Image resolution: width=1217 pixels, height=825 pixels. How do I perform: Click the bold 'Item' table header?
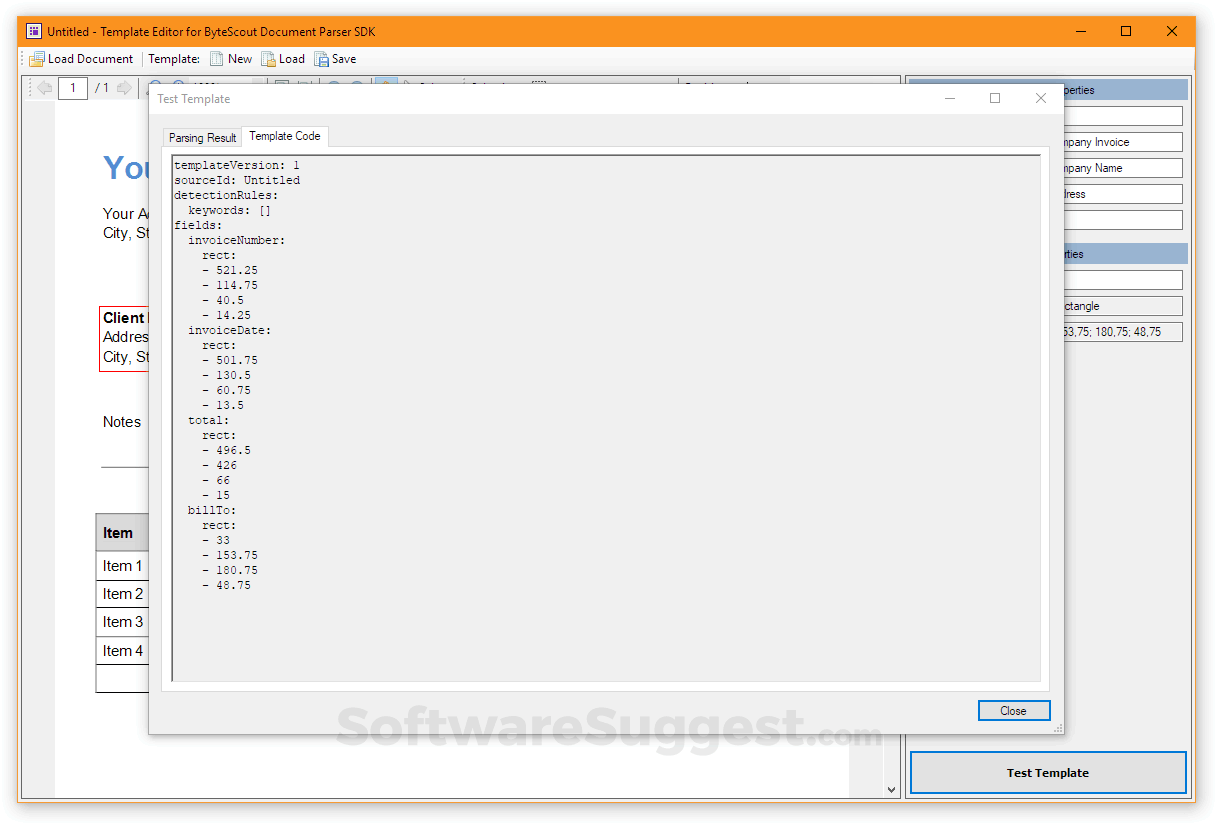click(x=118, y=533)
